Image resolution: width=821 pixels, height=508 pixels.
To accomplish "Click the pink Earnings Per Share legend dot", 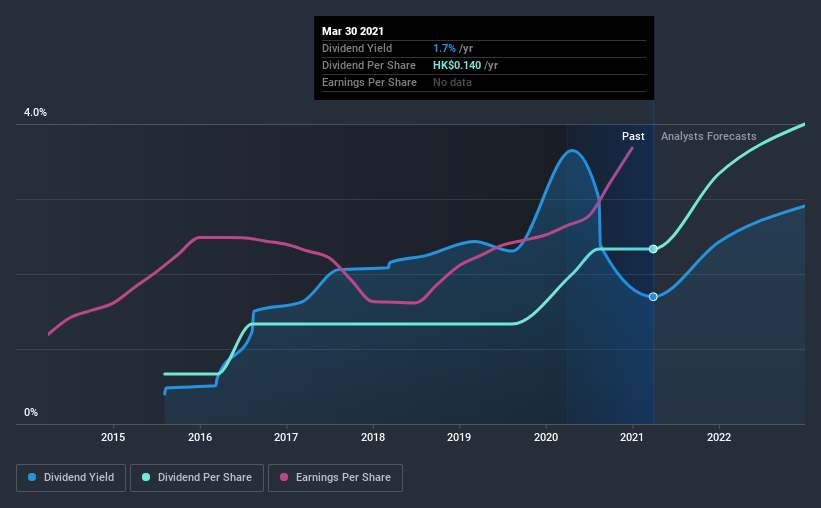I will [x=284, y=477].
